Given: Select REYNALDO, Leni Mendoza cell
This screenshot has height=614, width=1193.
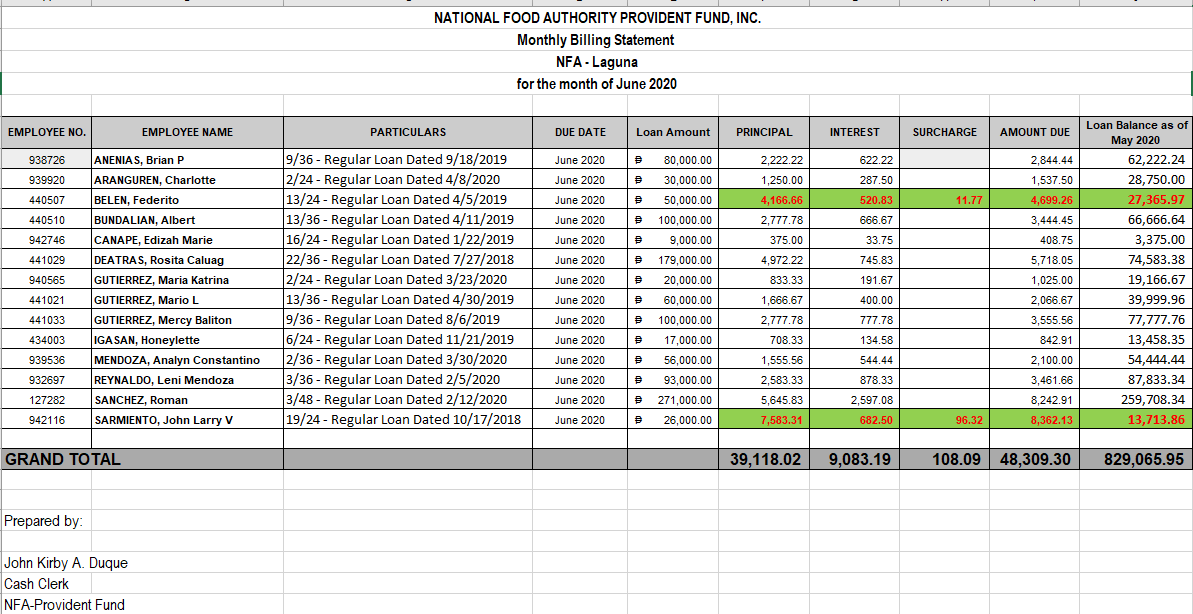Looking at the screenshot, I should (x=187, y=379).
